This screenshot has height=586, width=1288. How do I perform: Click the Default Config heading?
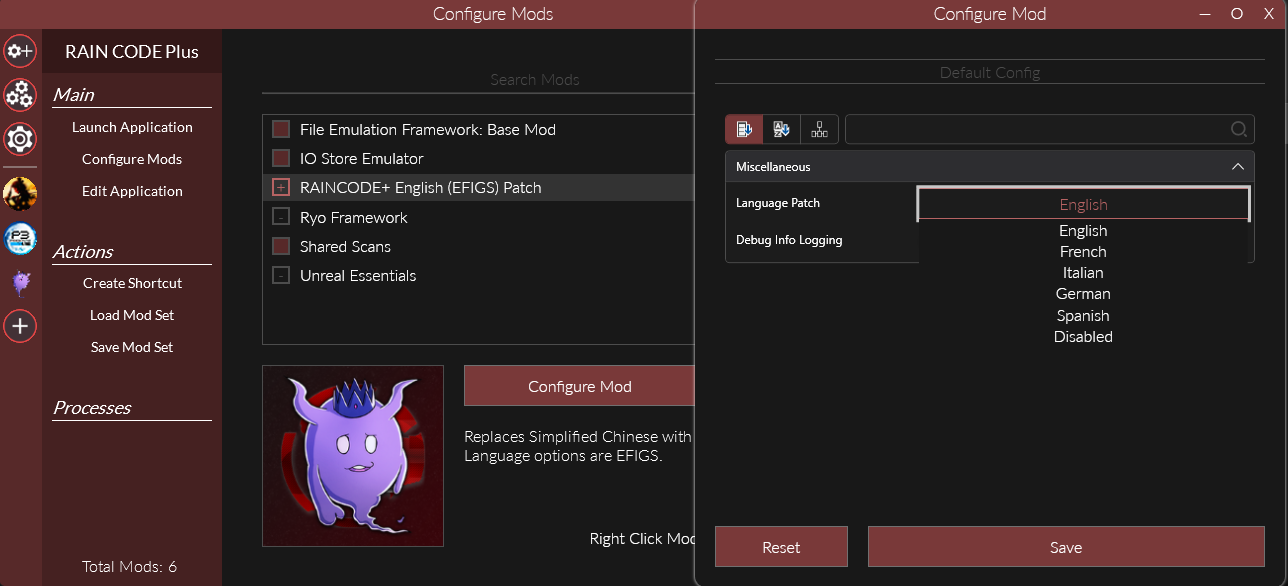(x=990, y=73)
